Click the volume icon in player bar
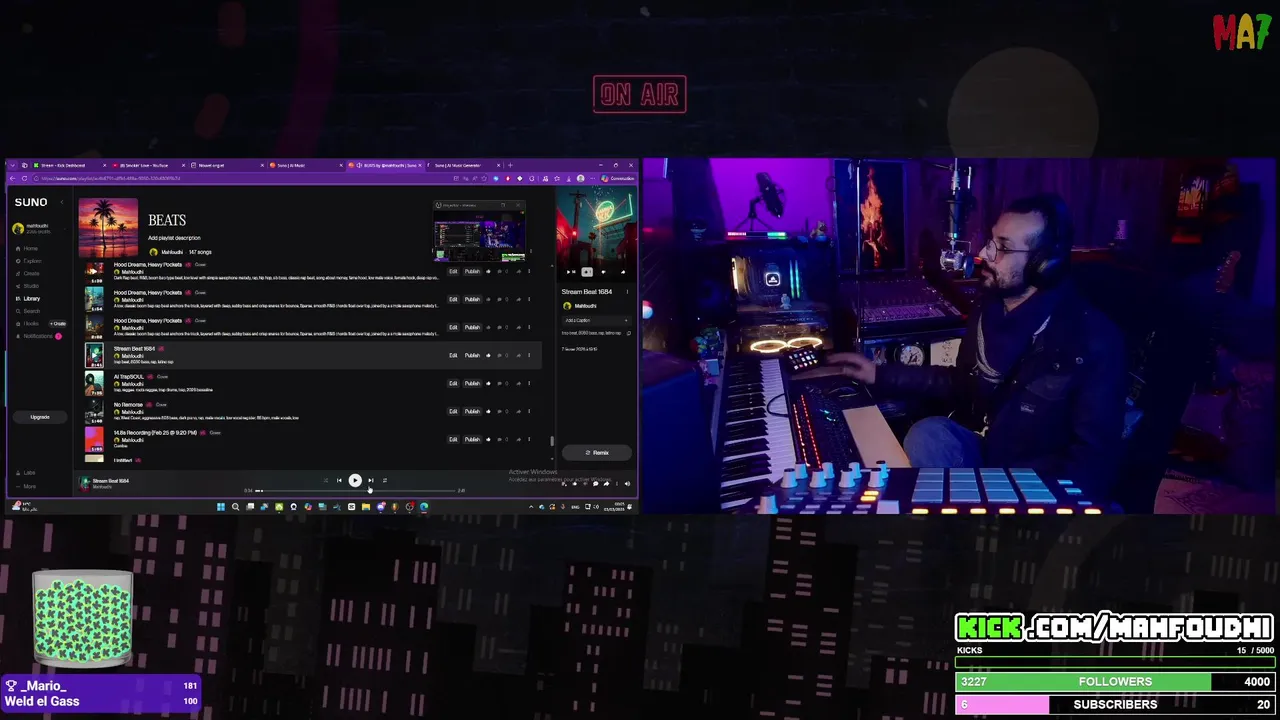The width and height of the screenshot is (1280, 720). [627, 484]
